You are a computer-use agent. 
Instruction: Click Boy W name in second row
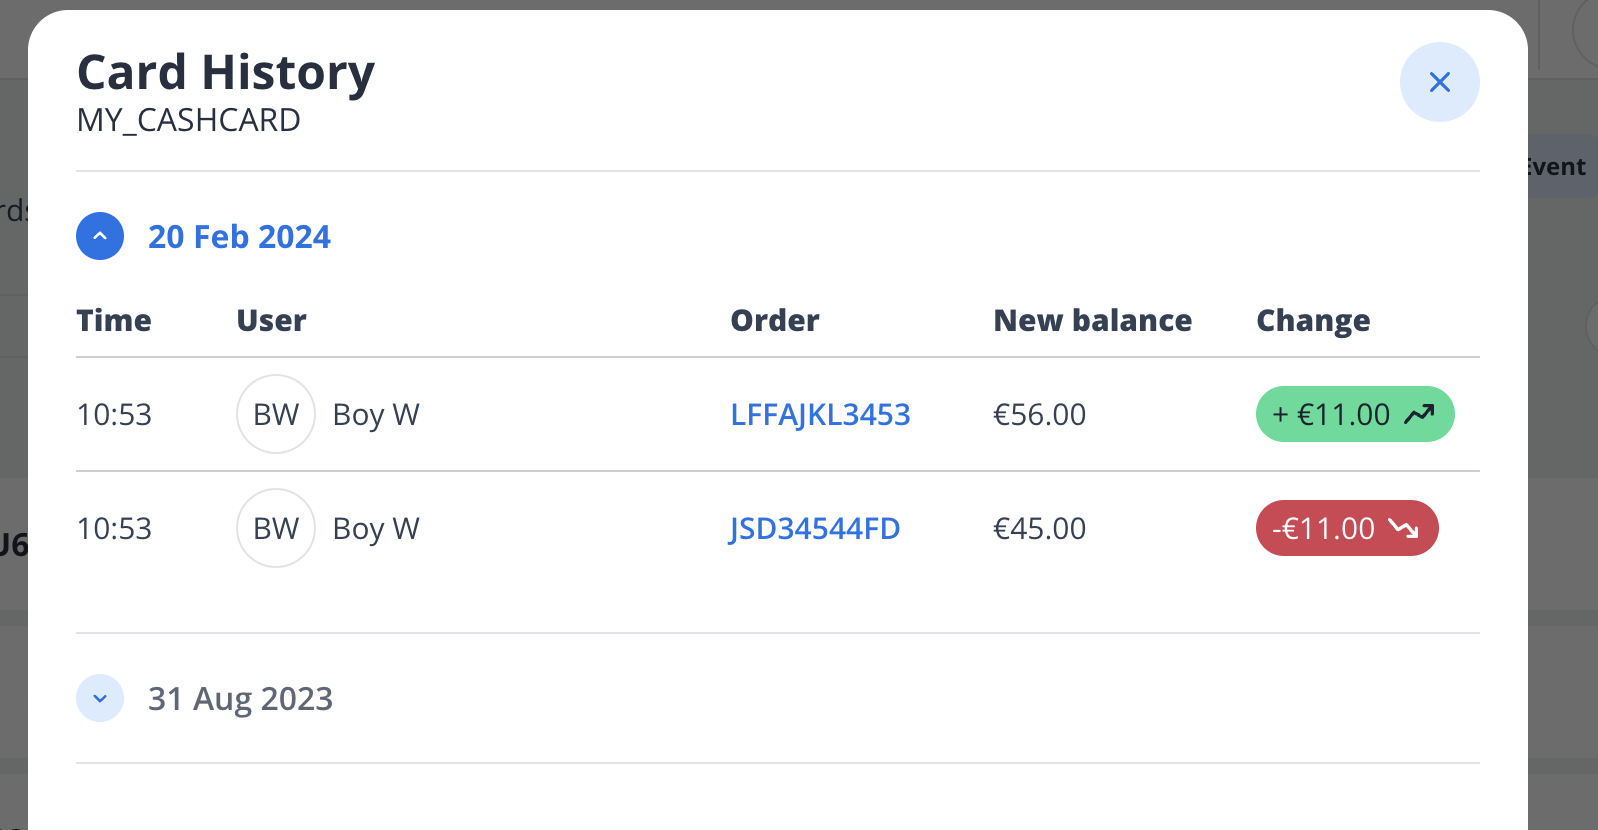point(376,529)
